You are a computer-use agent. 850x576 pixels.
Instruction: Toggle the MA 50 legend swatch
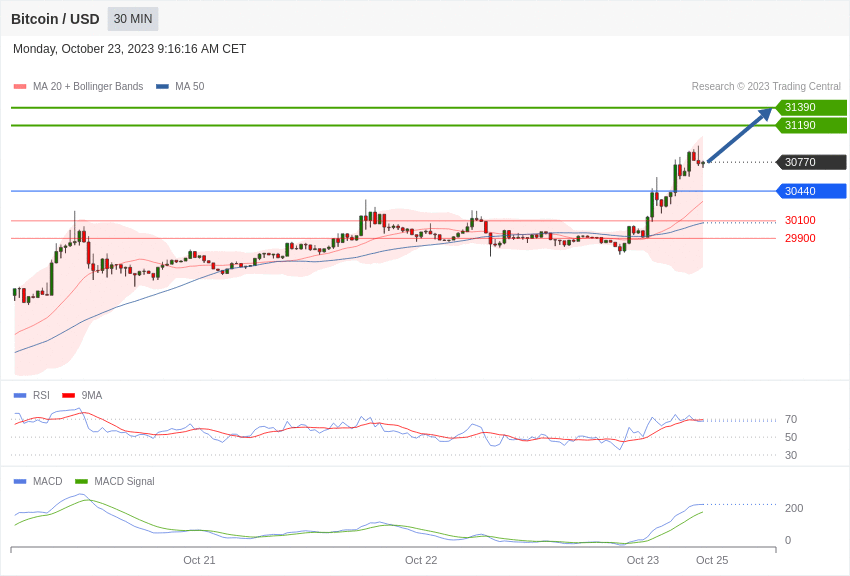(x=162, y=87)
